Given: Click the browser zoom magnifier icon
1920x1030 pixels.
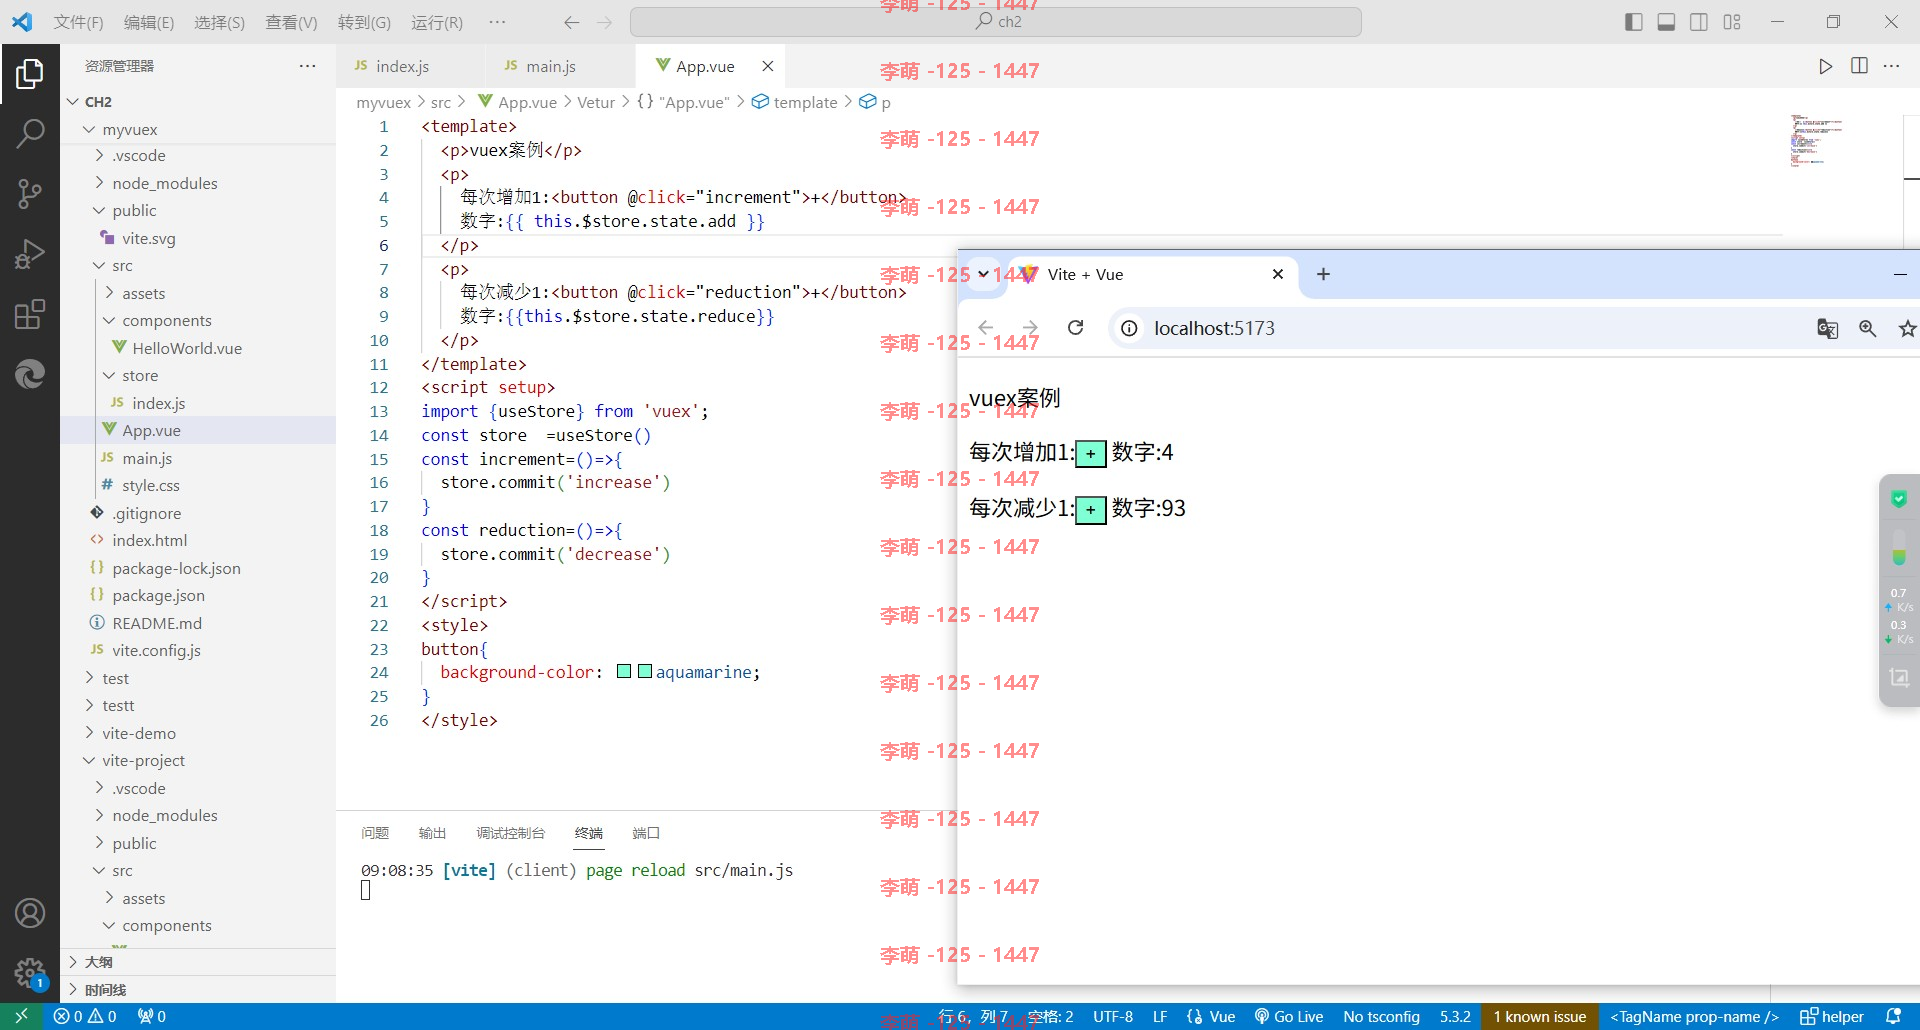Looking at the screenshot, I should [1867, 328].
